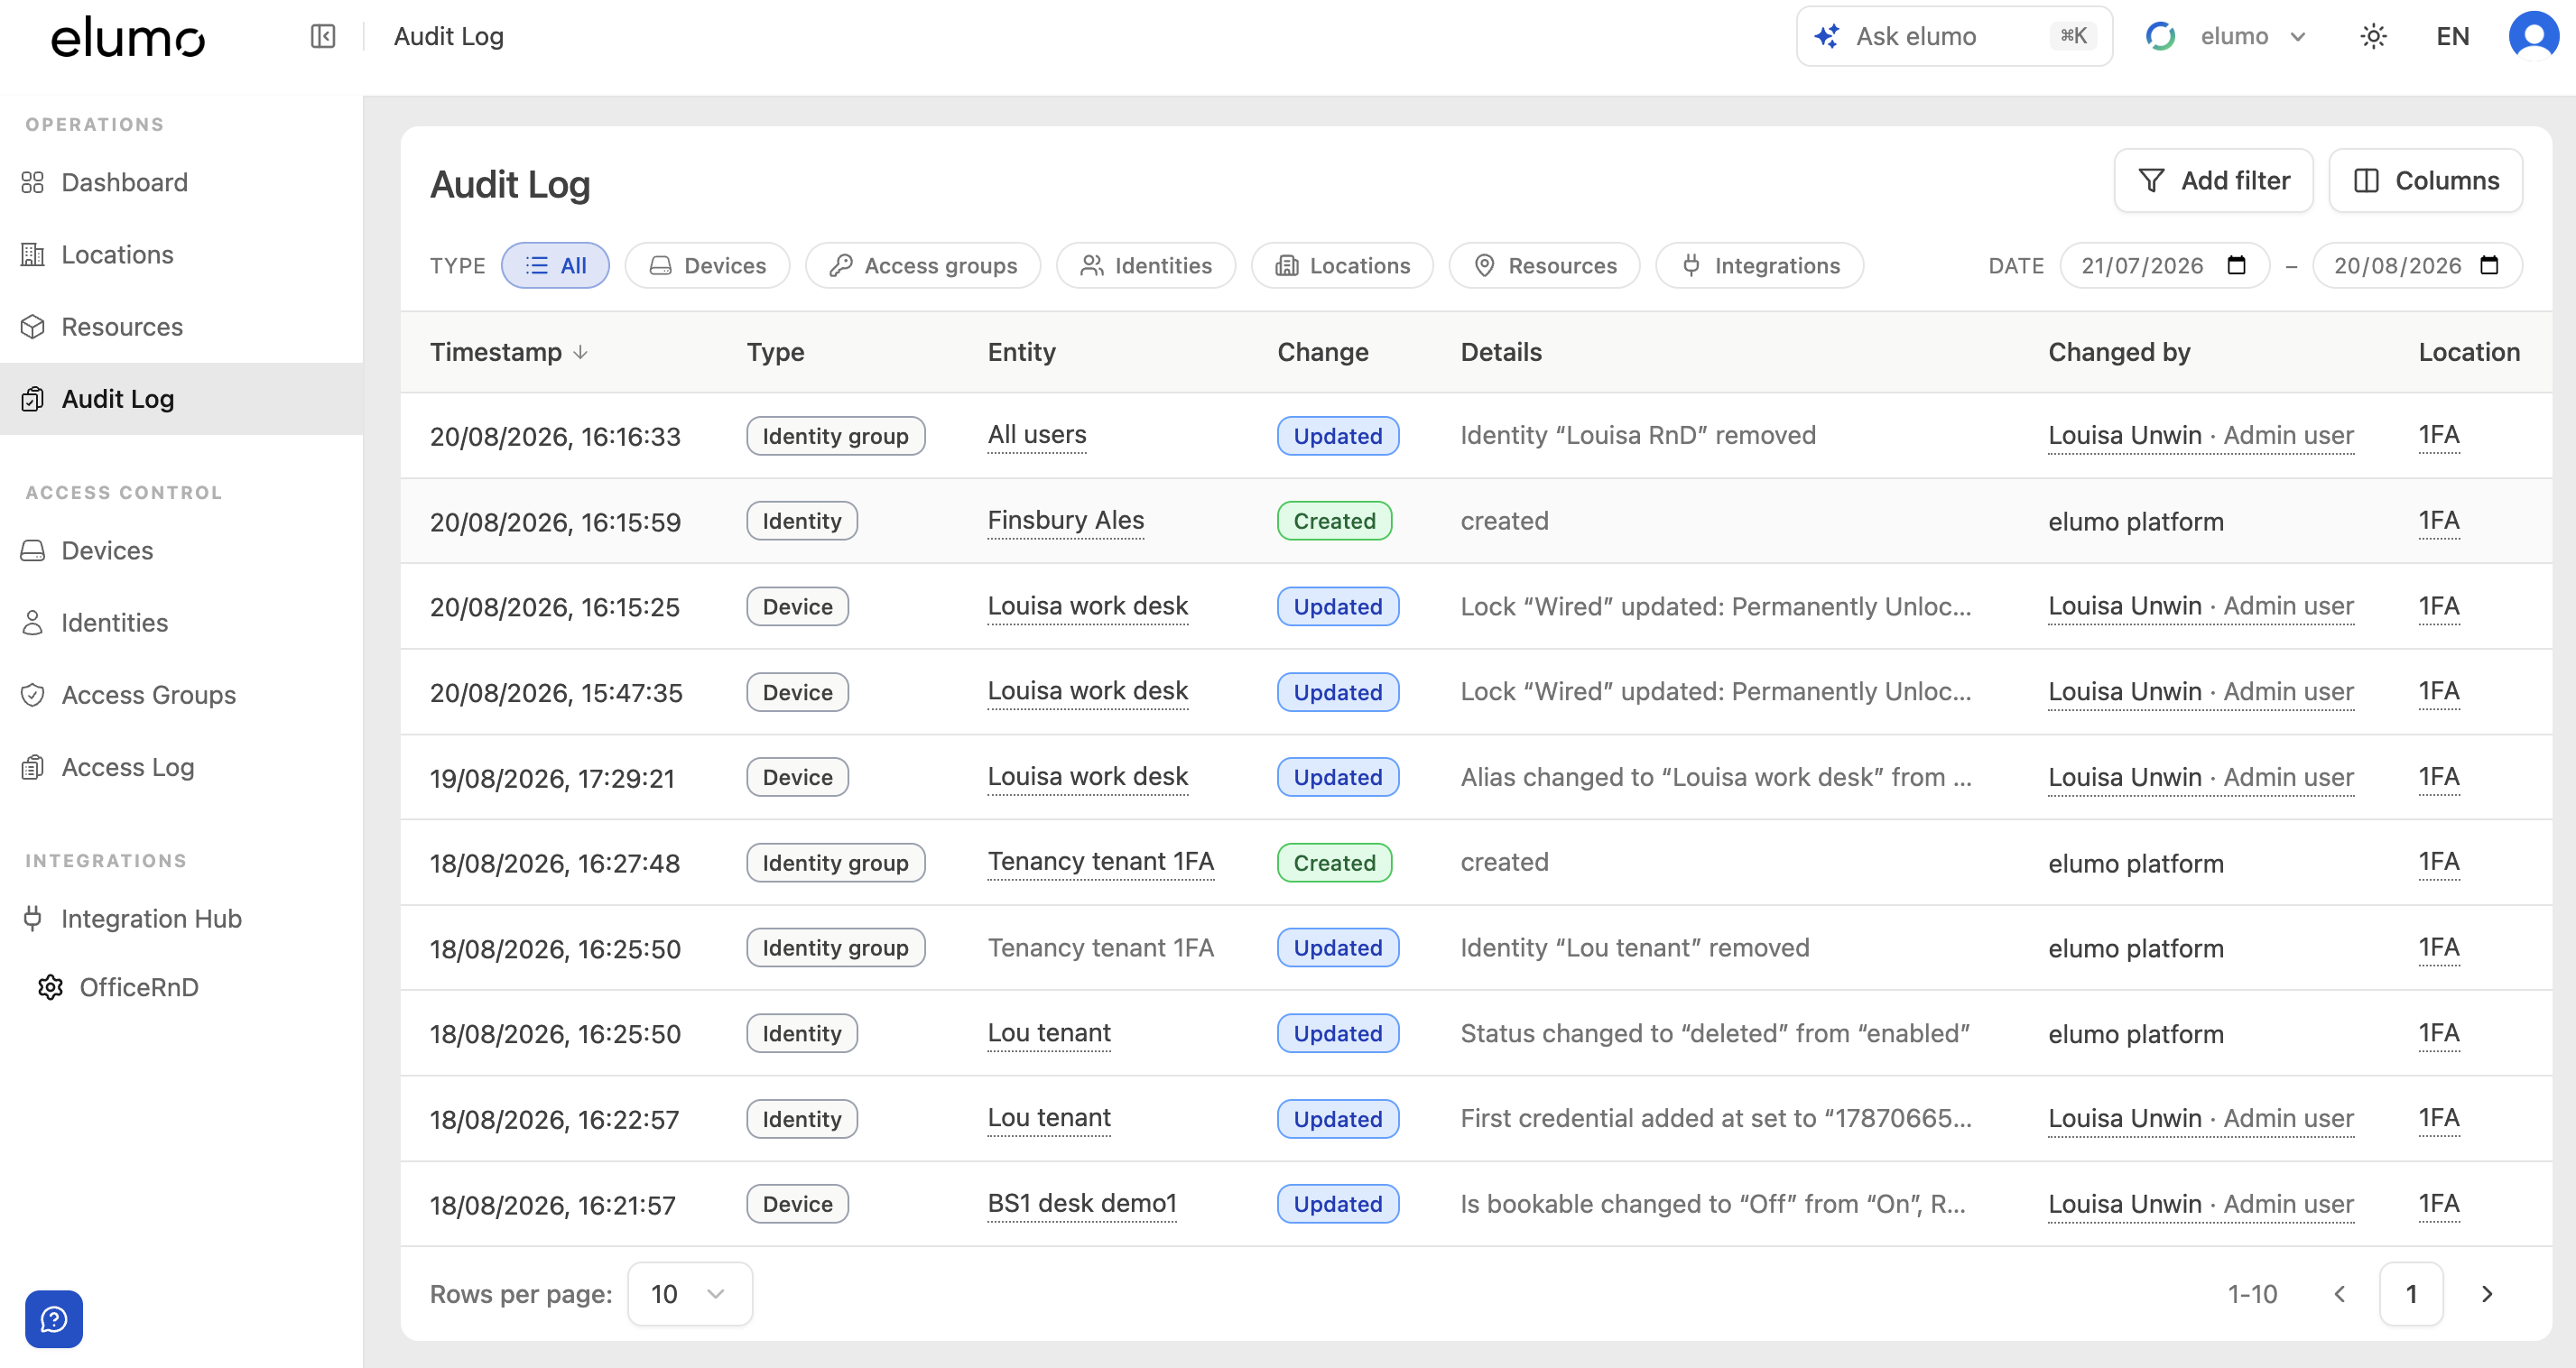
Task: Click the OfficeRnD gear icon
Action: tap(51, 987)
